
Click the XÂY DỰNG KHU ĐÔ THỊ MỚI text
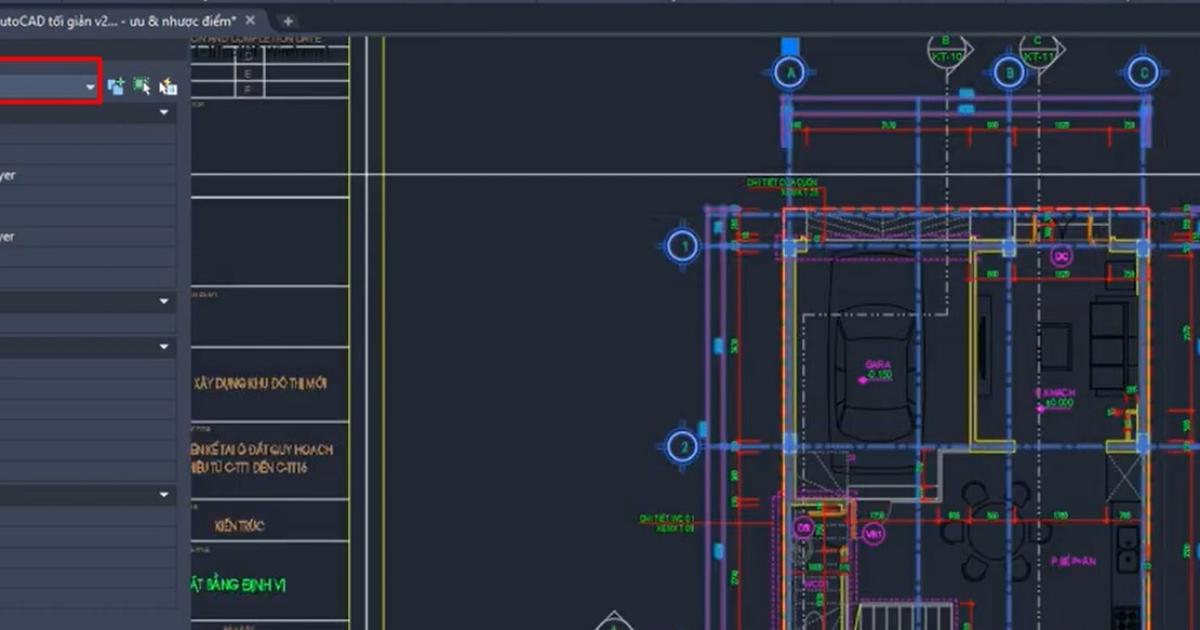pos(263,383)
